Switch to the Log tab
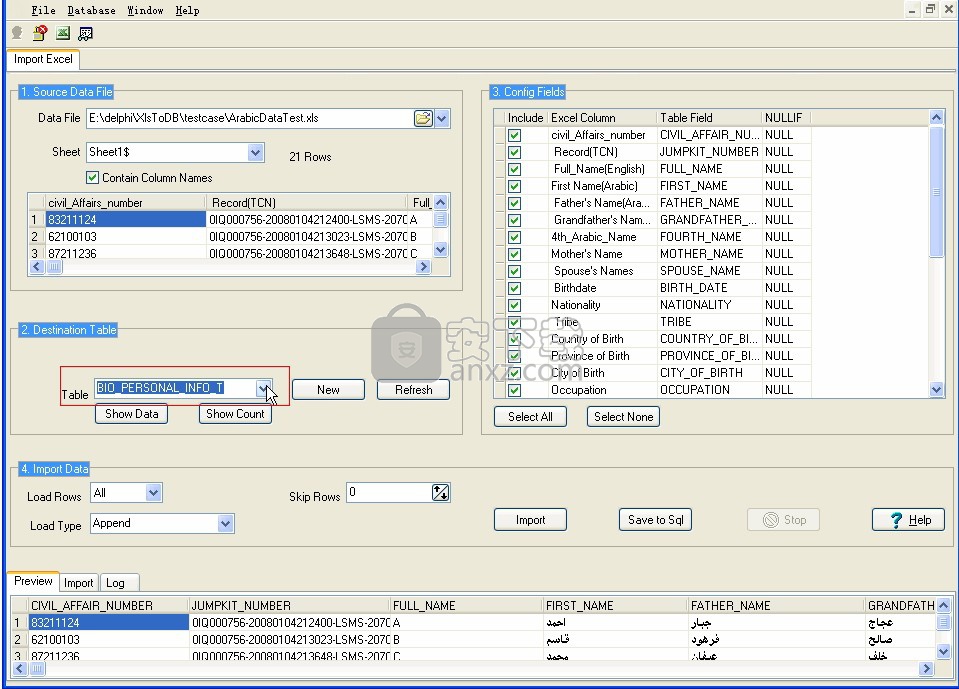Viewport: 959px width, 689px height. click(115, 582)
